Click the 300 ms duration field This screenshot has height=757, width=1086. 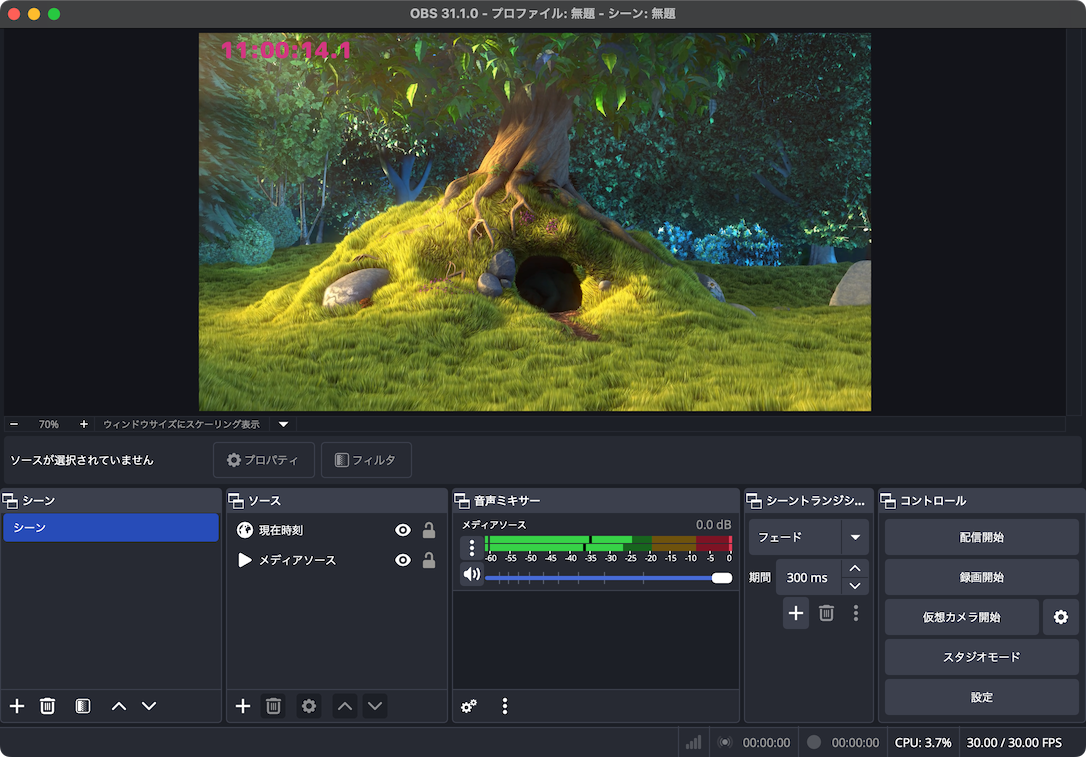point(808,577)
